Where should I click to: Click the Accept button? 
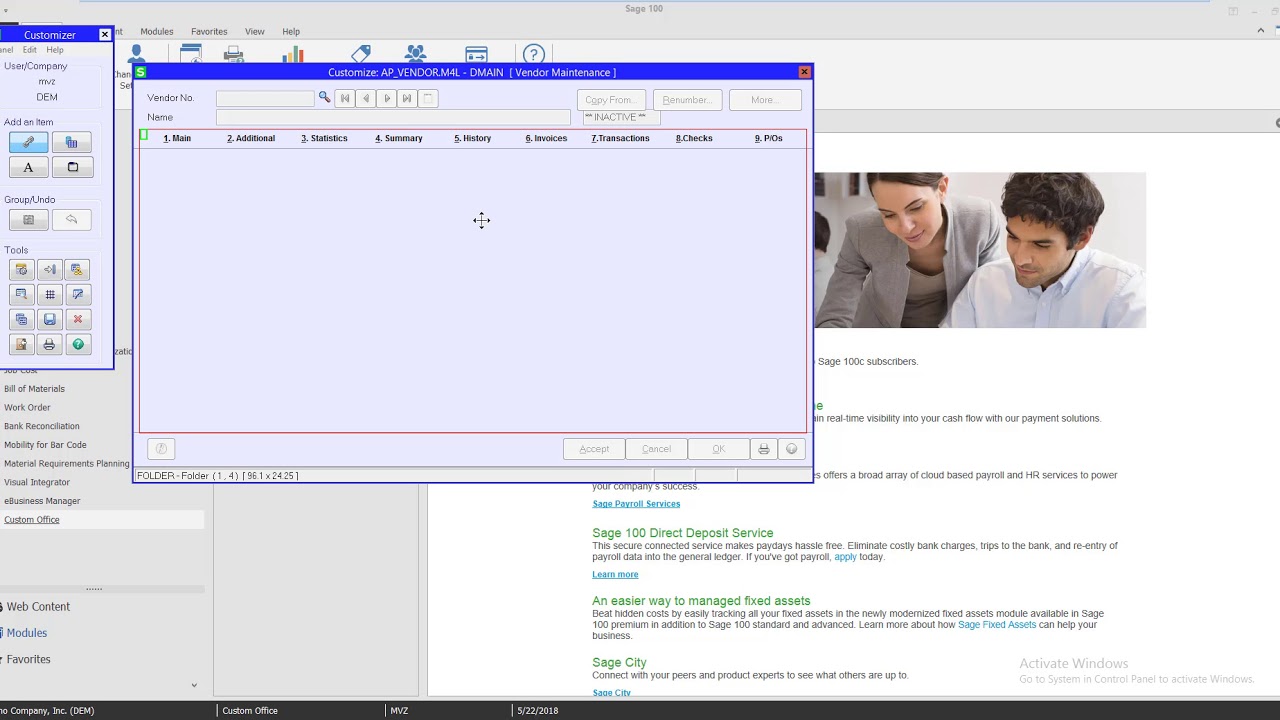point(594,449)
